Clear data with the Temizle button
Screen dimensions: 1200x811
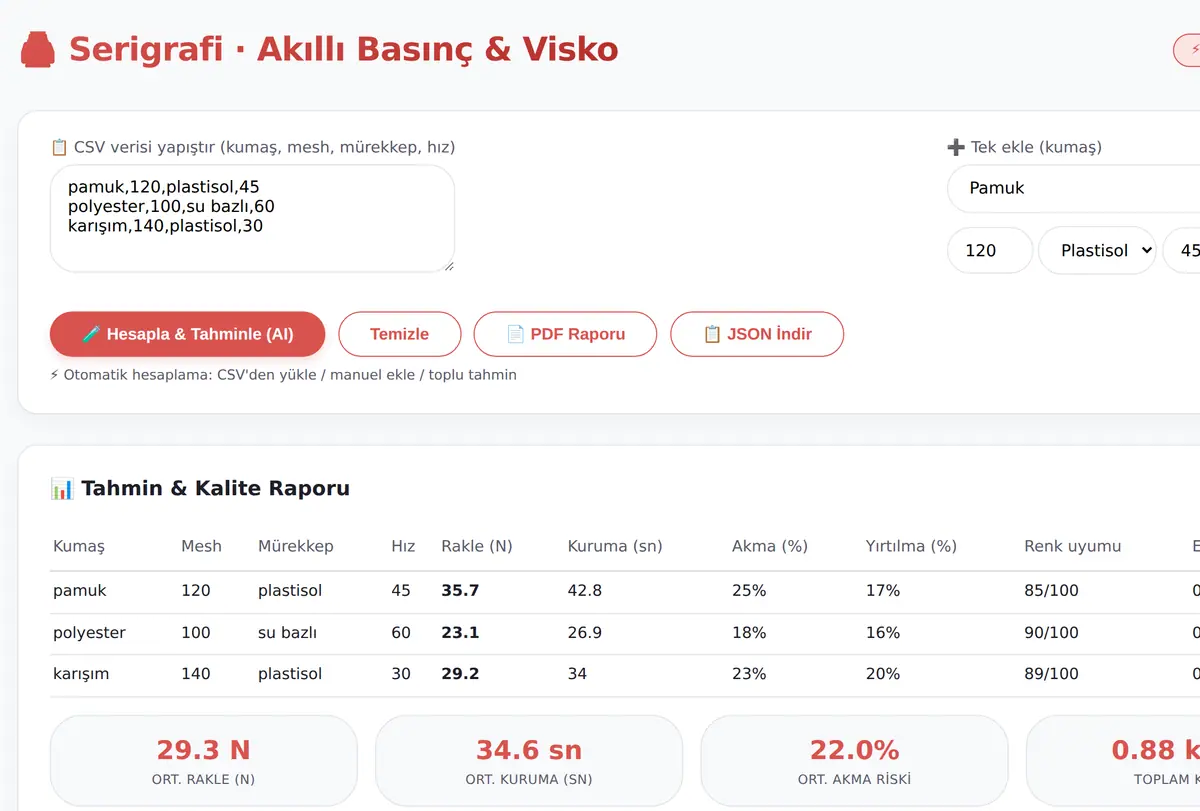pos(400,334)
